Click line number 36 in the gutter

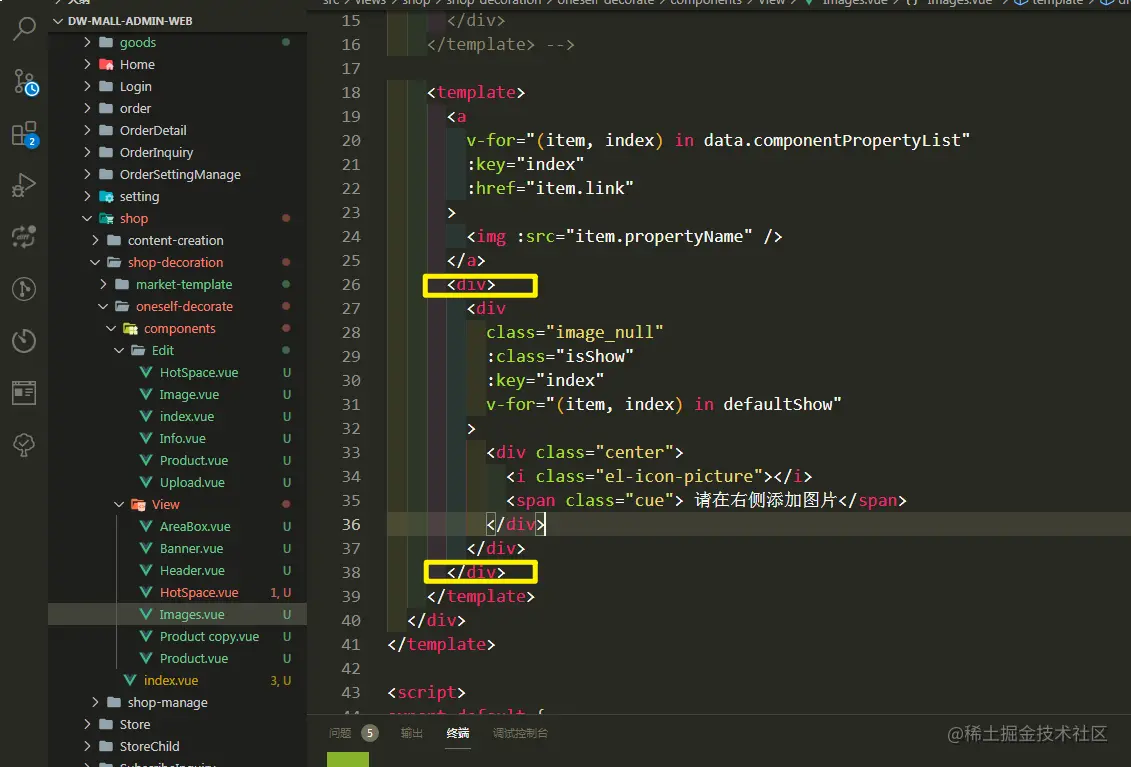[x=351, y=525]
